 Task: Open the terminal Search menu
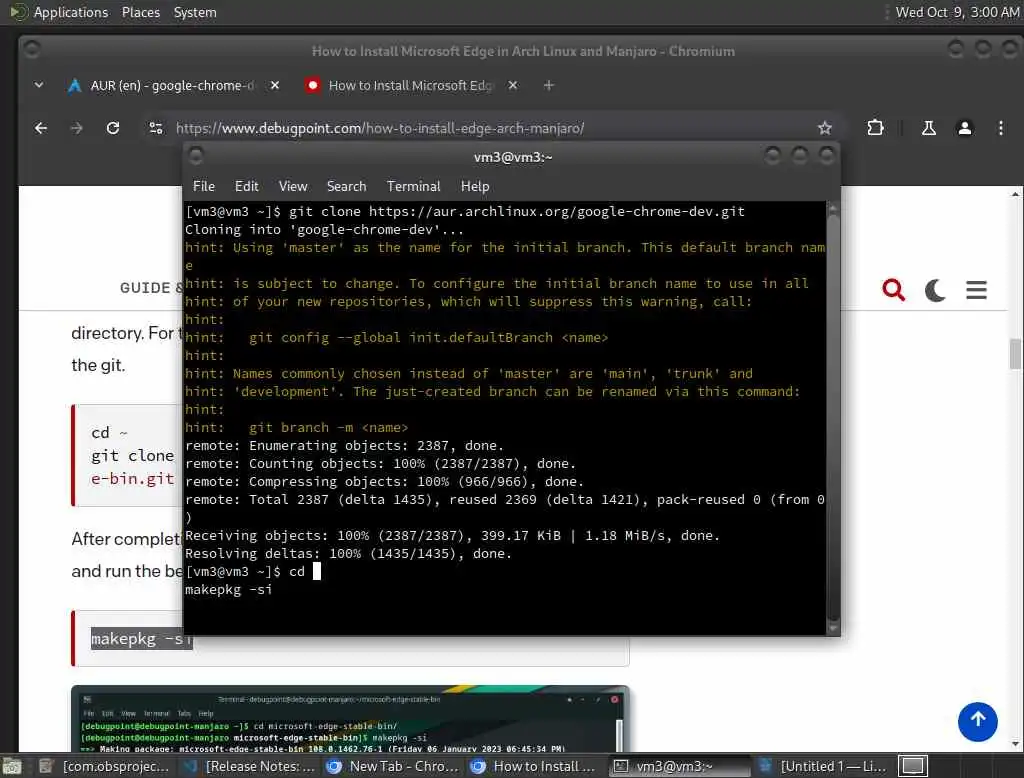coord(346,186)
